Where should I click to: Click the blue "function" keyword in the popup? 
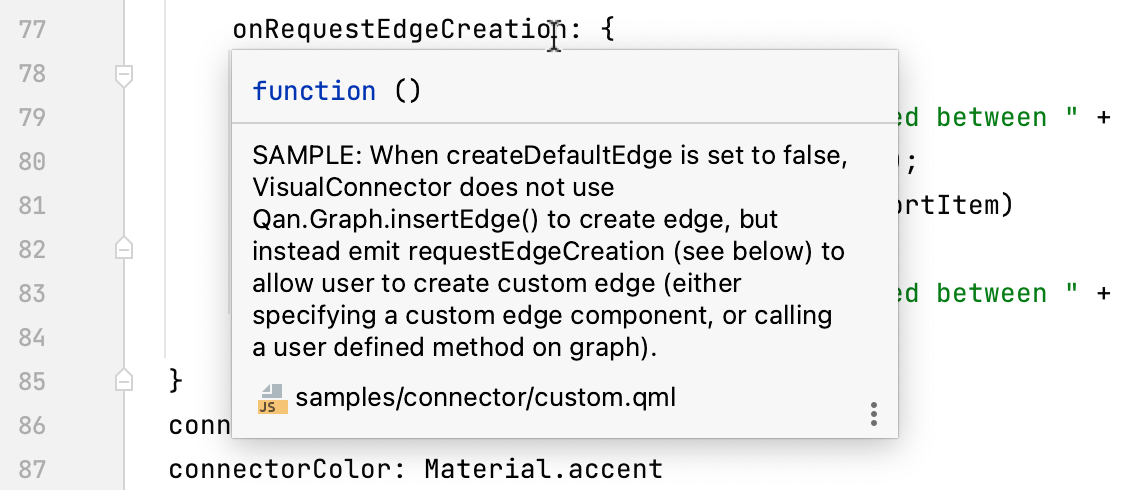[314, 91]
